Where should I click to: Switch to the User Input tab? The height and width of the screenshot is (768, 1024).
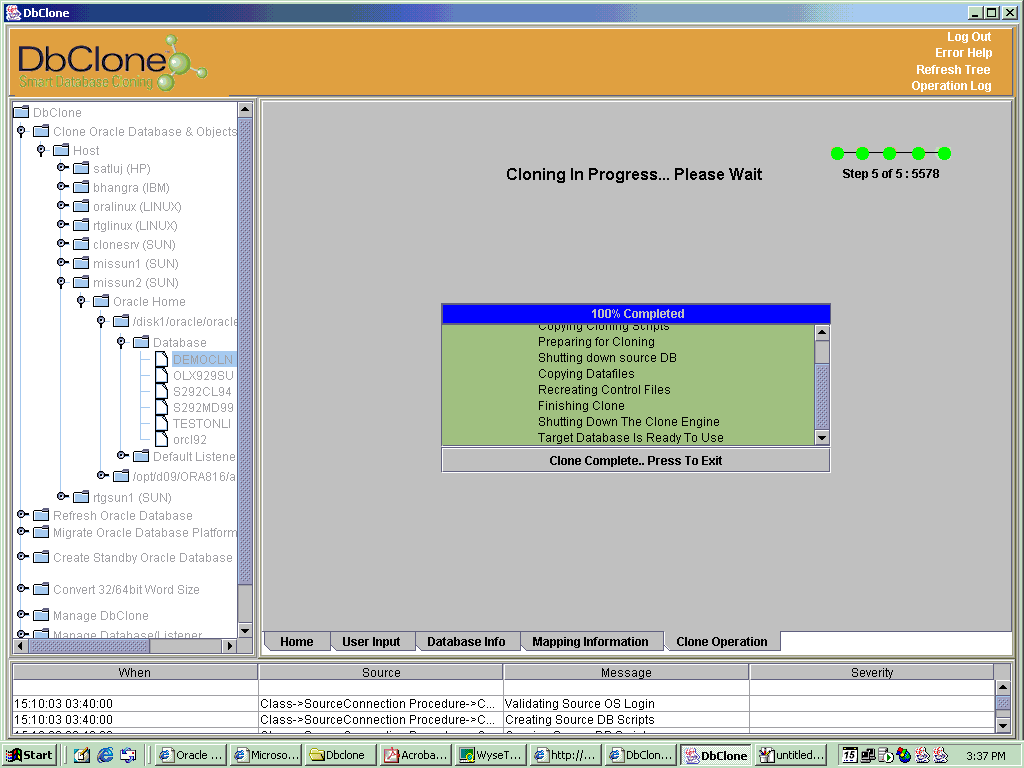pos(371,641)
